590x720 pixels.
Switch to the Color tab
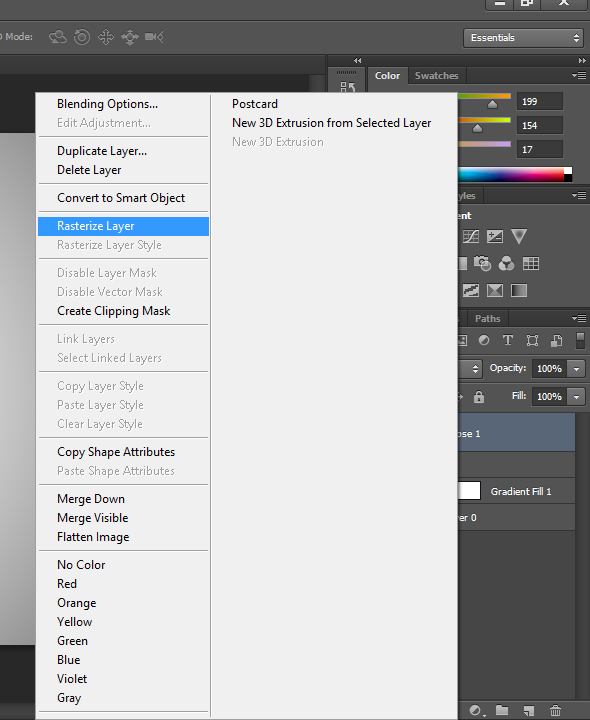click(387, 76)
